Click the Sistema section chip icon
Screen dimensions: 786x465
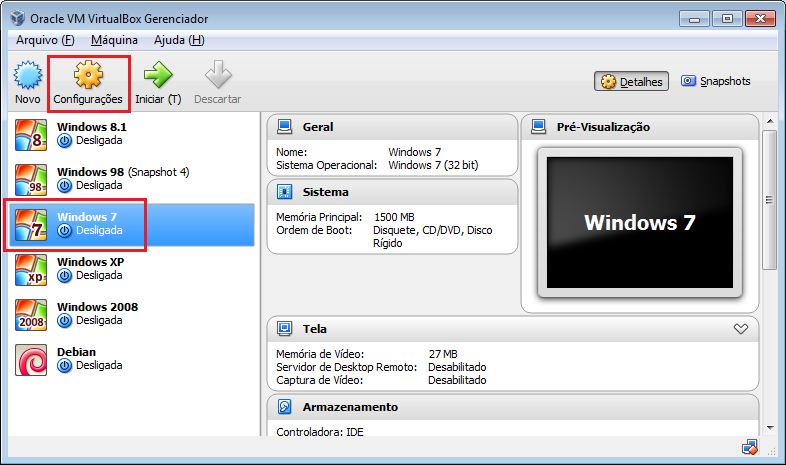285,192
